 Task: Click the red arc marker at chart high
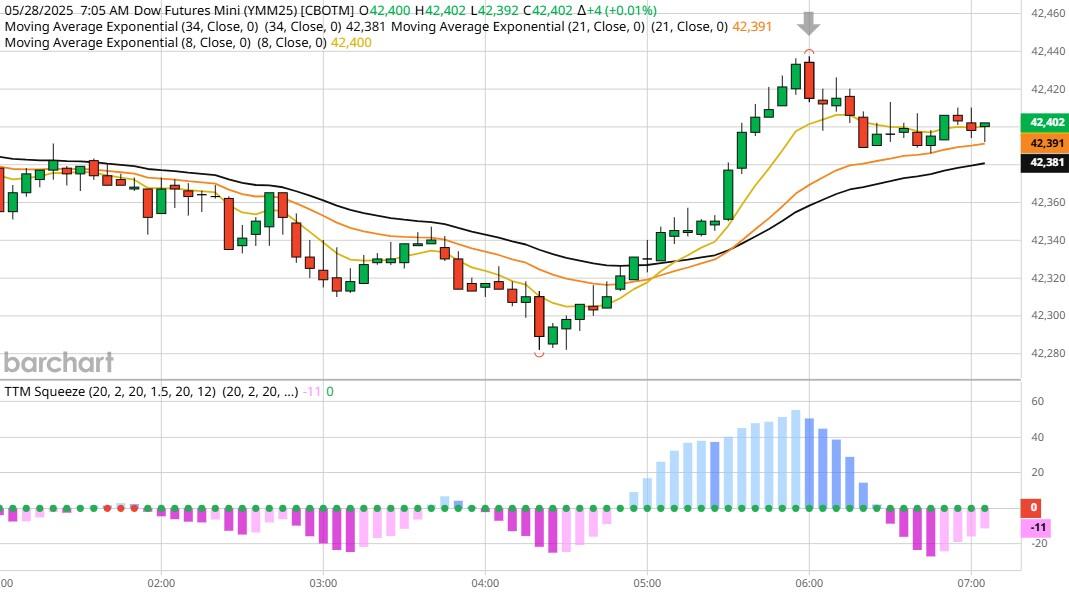[809, 51]
